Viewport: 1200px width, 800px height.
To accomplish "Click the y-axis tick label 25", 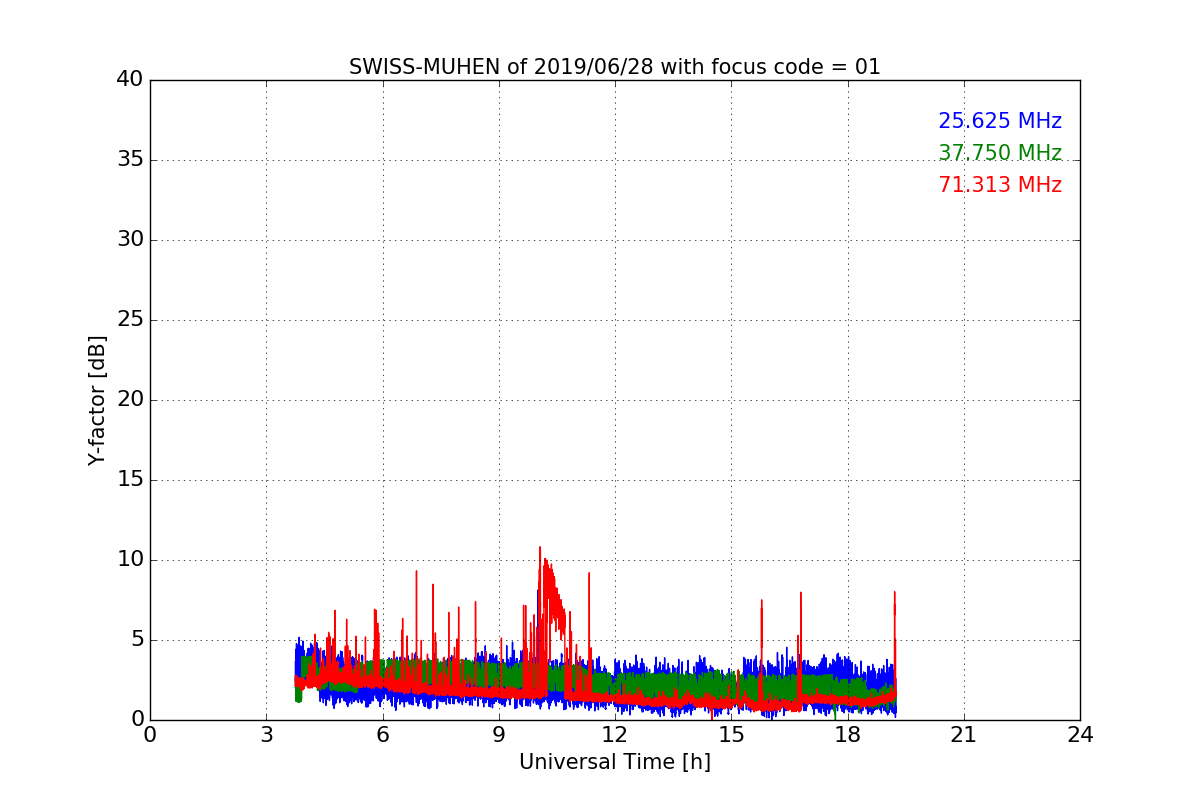I will pyautogui.click(x=130, y=320).
